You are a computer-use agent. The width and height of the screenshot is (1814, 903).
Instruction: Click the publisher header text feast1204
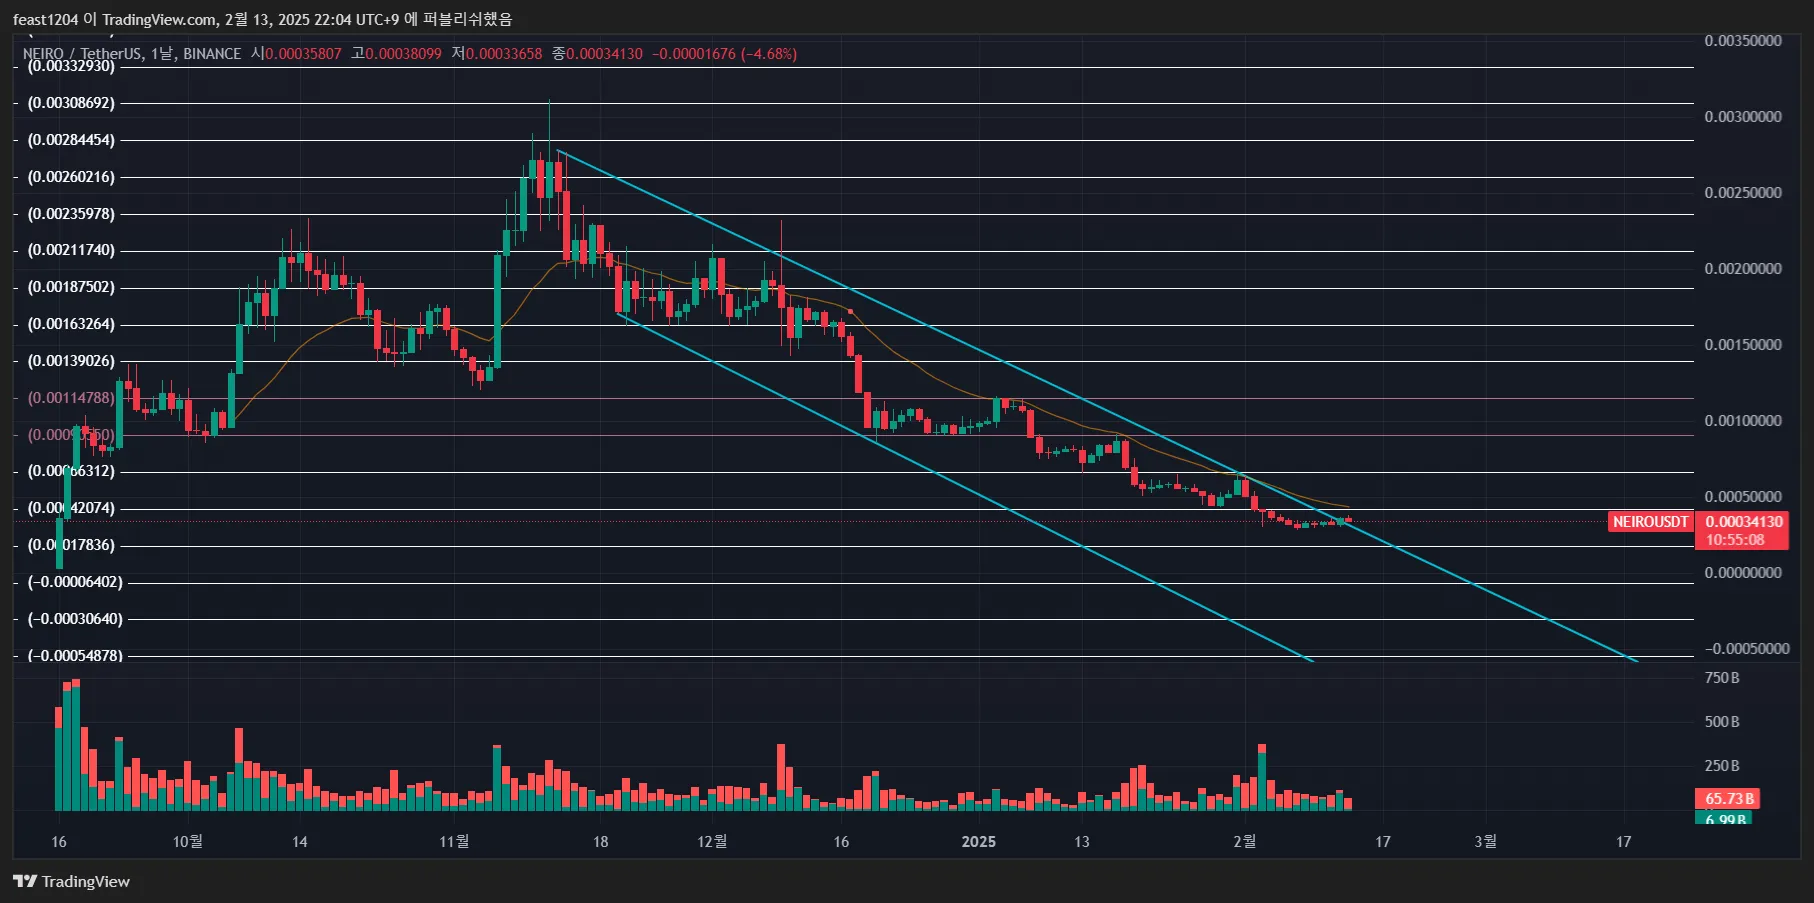click(45, 19)
